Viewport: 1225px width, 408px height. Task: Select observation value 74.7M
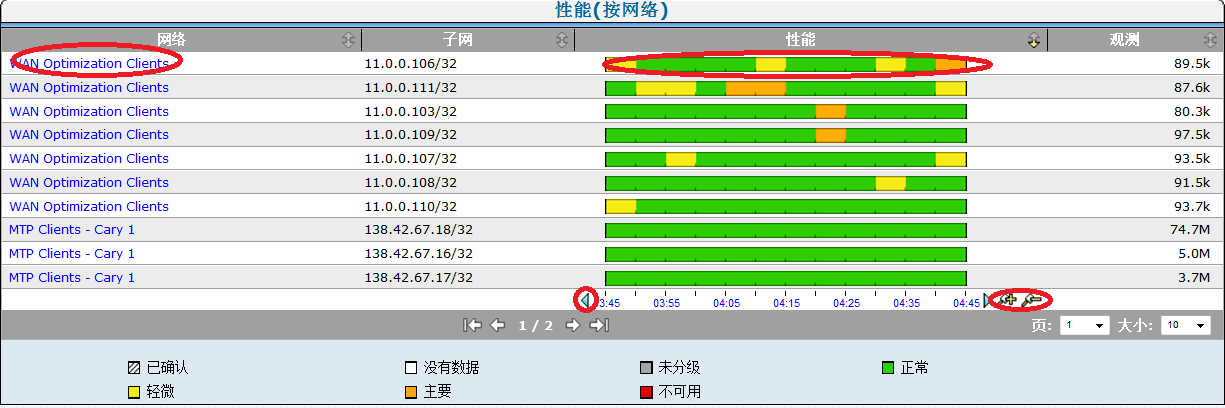1190,229
